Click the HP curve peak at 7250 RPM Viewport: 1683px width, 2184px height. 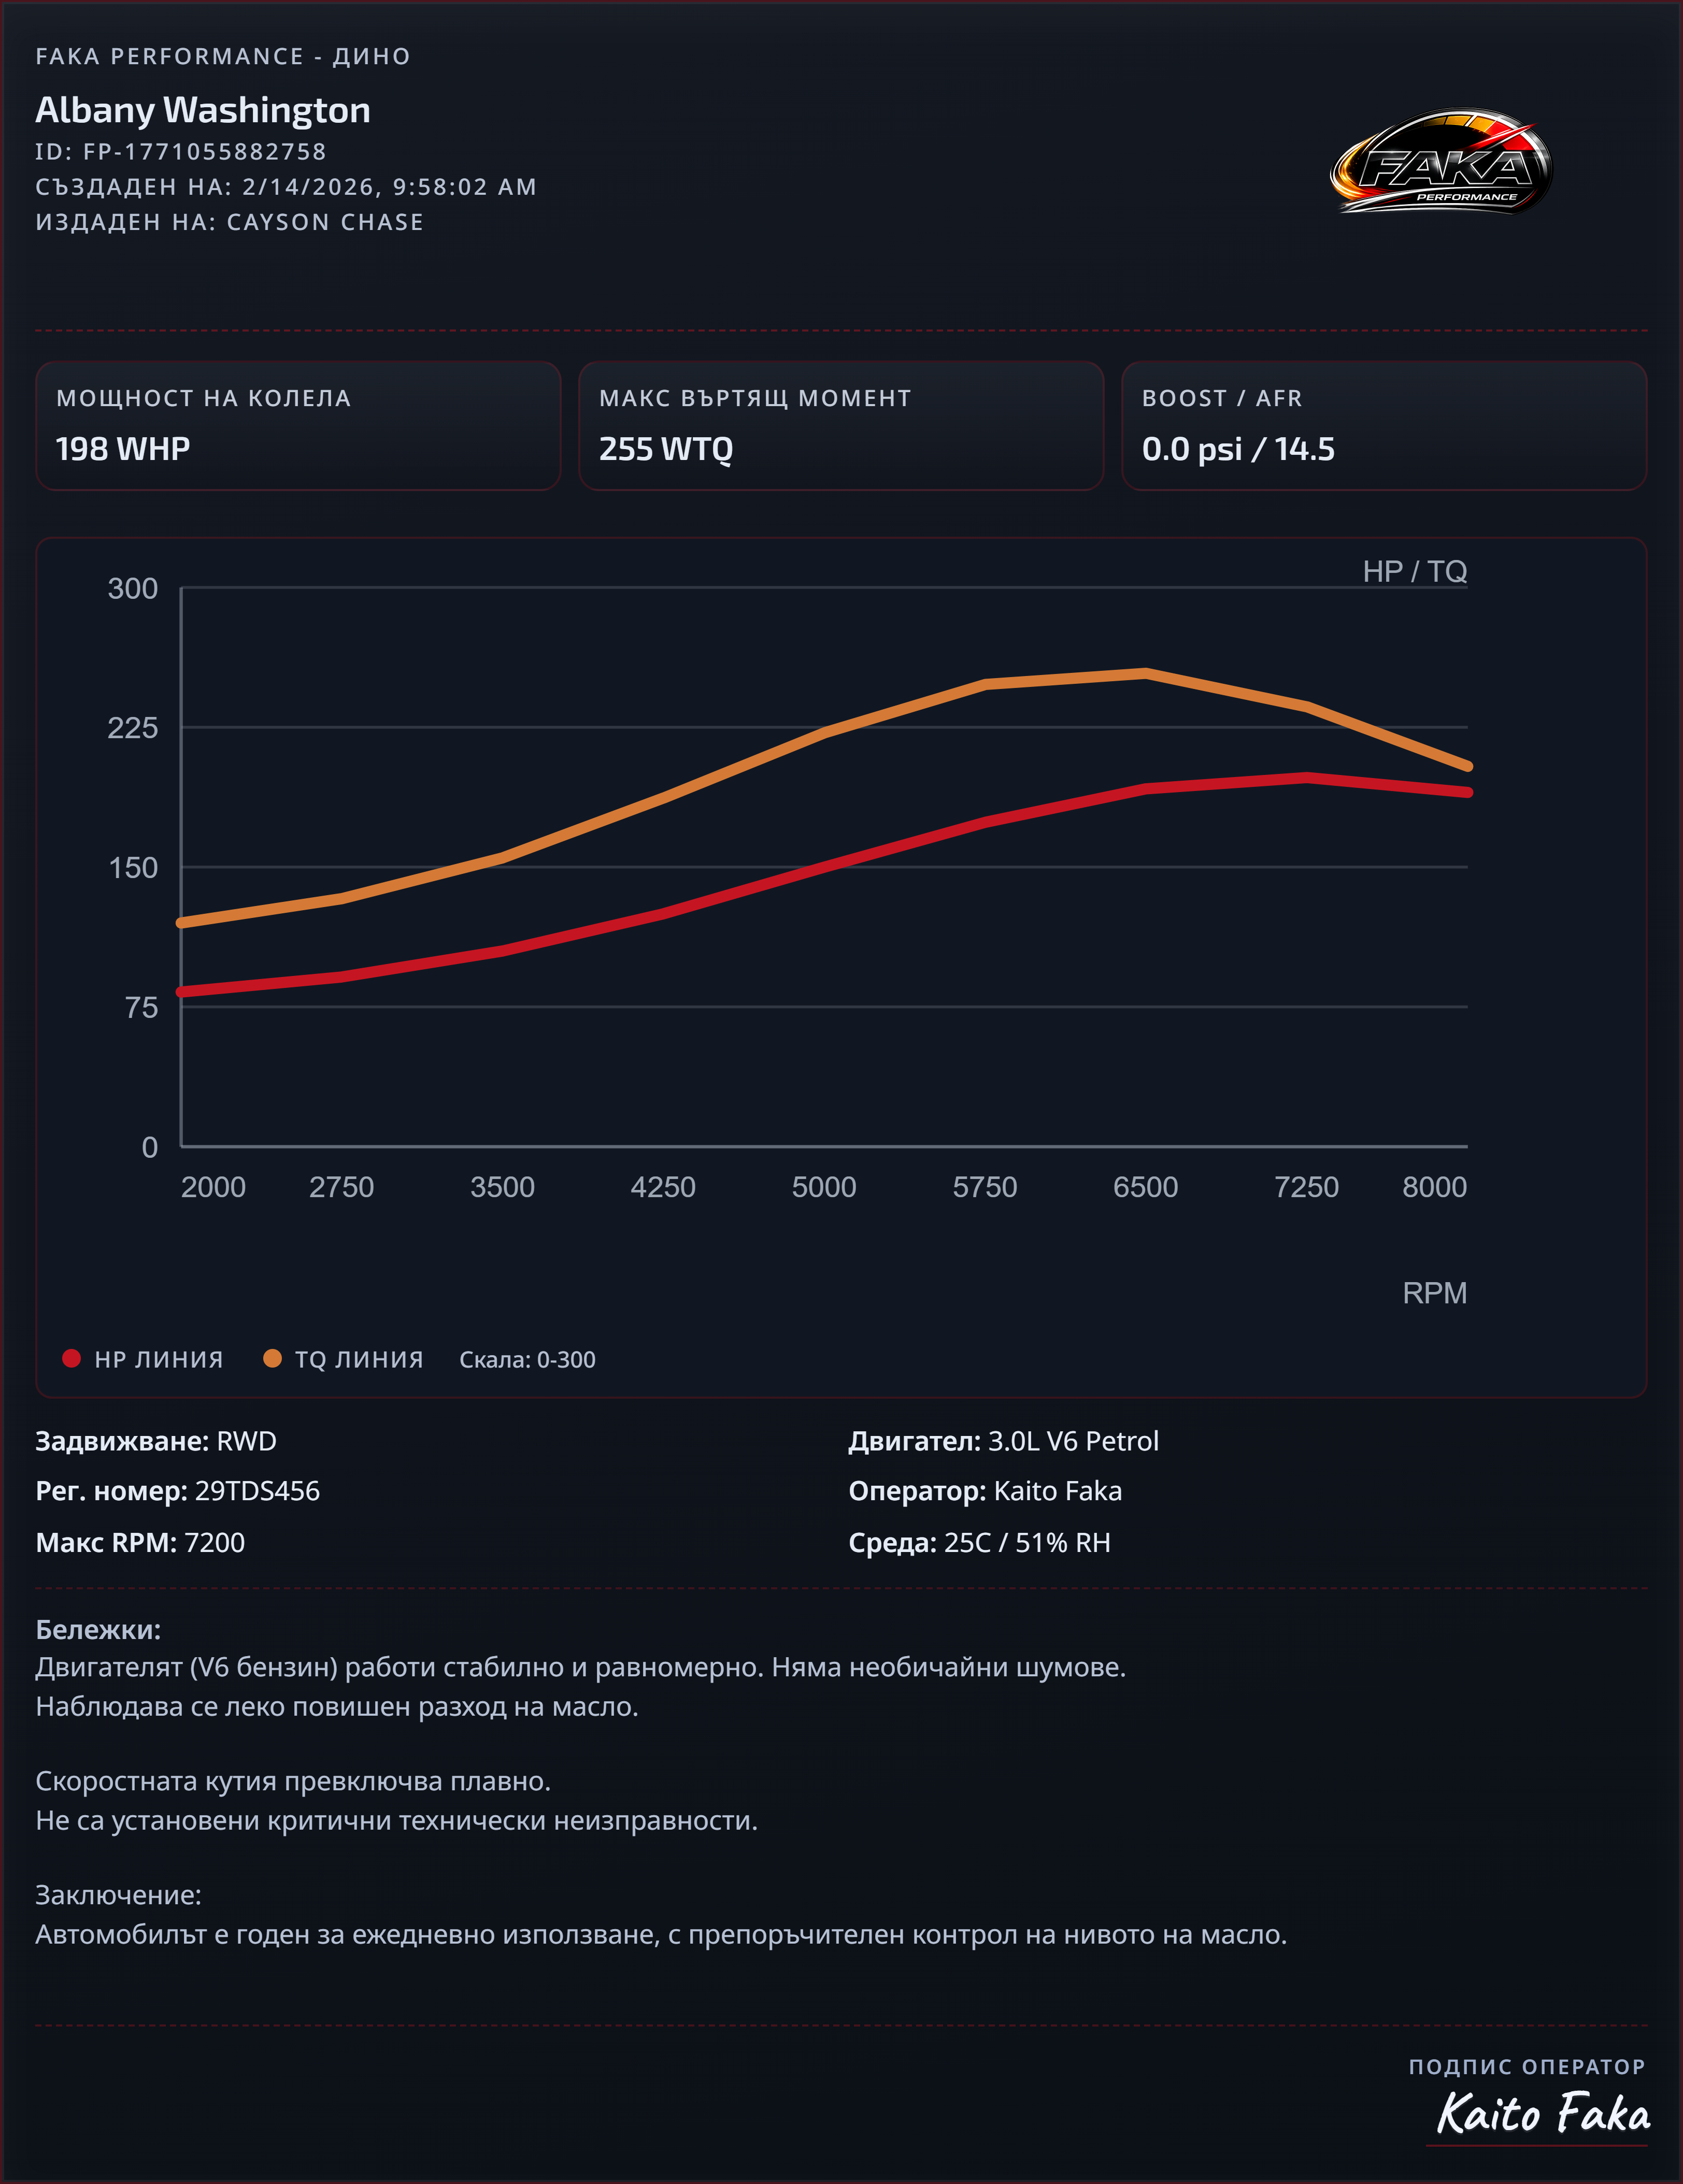click(1307, 777)
